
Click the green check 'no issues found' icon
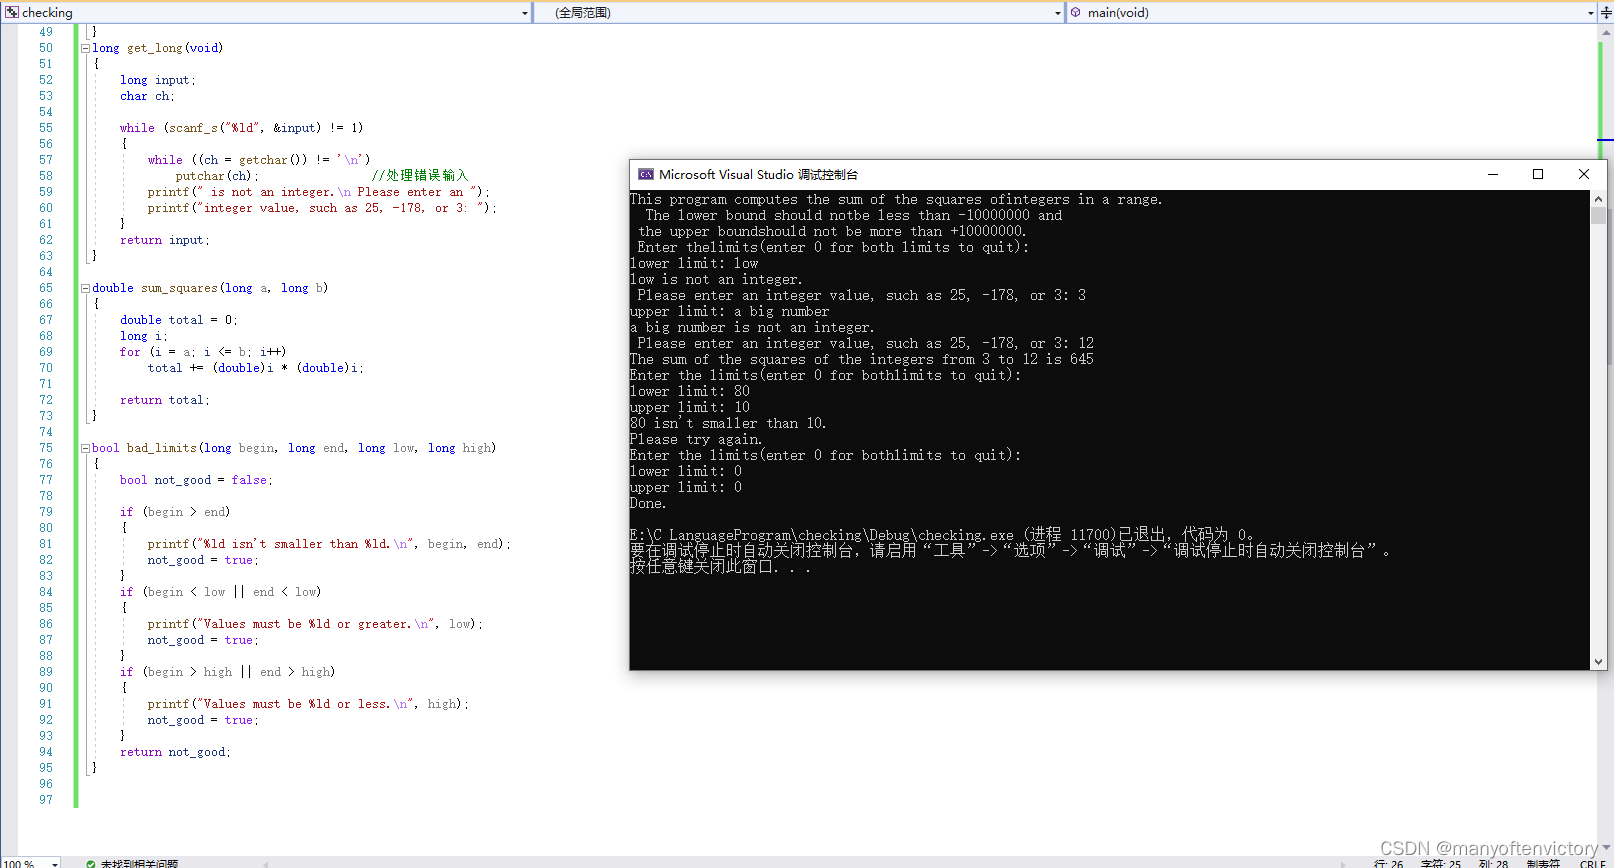90,863
